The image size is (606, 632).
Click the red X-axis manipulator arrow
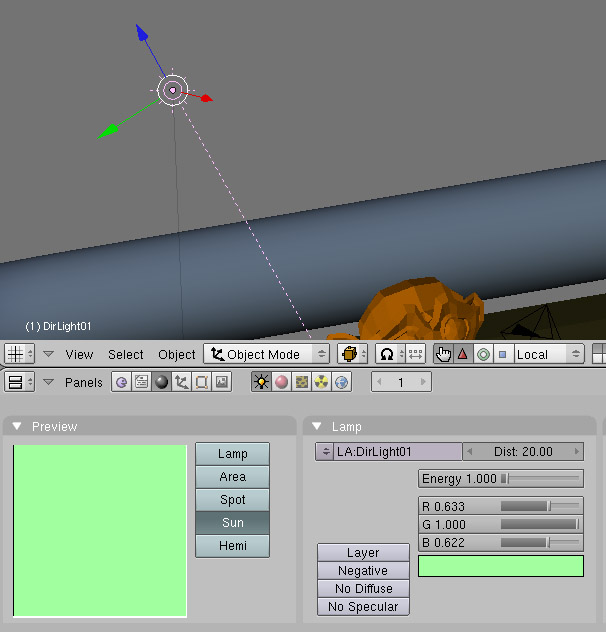[206, 98]
